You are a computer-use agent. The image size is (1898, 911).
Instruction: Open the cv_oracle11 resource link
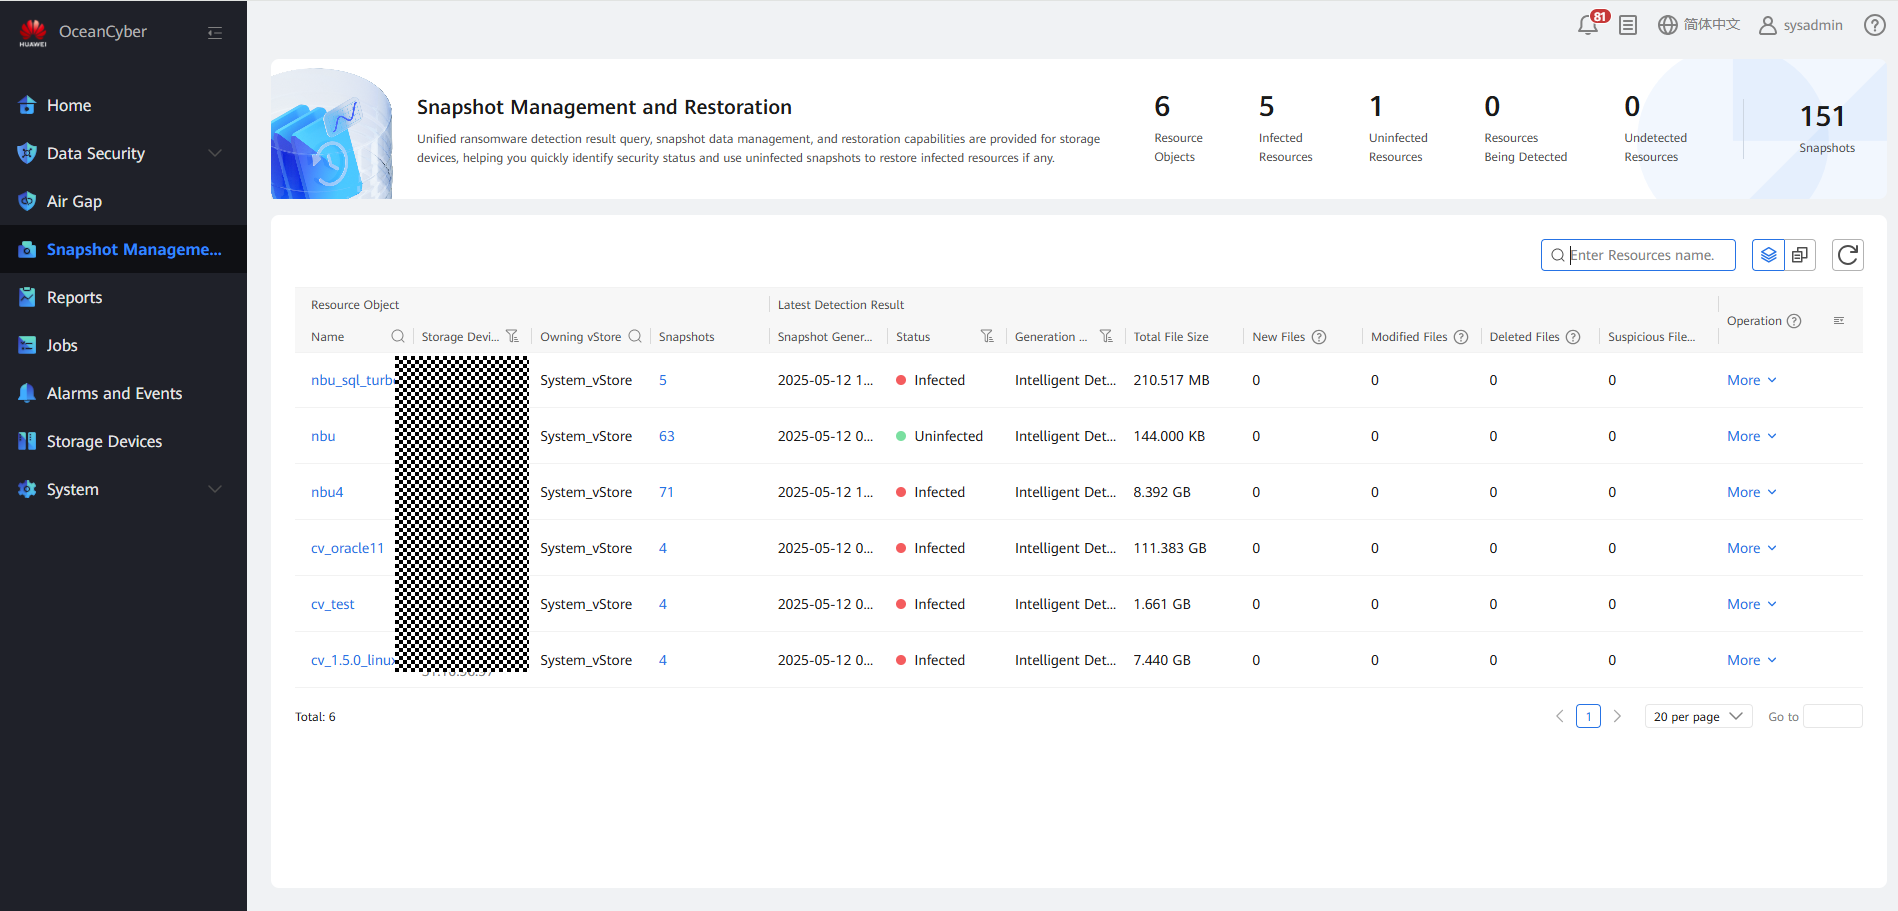(347, 548)
